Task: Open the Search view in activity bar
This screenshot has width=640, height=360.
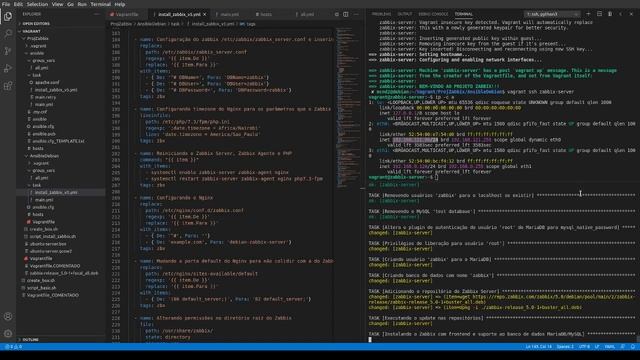Action: click(8, 33)
